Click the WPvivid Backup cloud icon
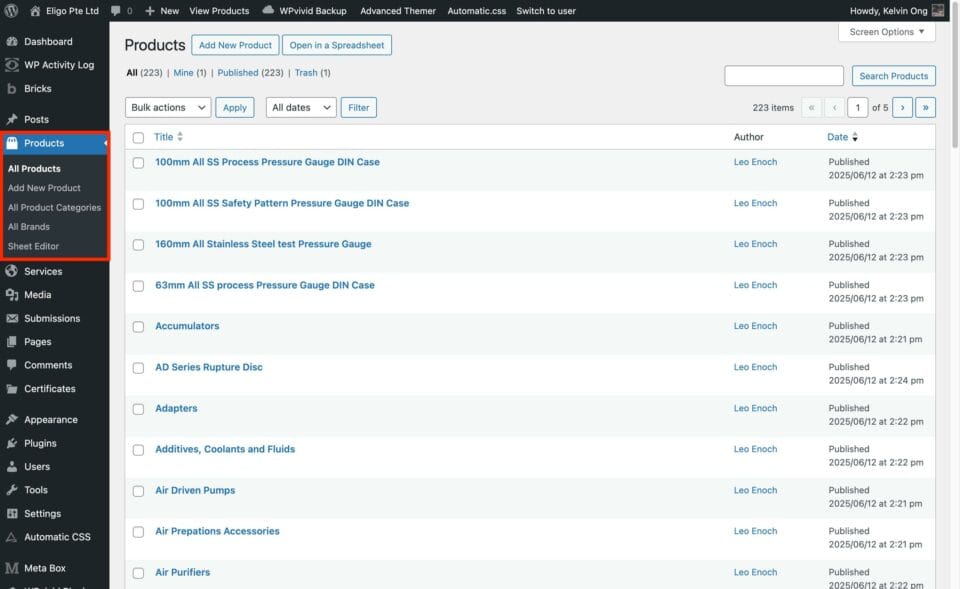The height and width of the screenshot is (589, 960). coord(268,11)
